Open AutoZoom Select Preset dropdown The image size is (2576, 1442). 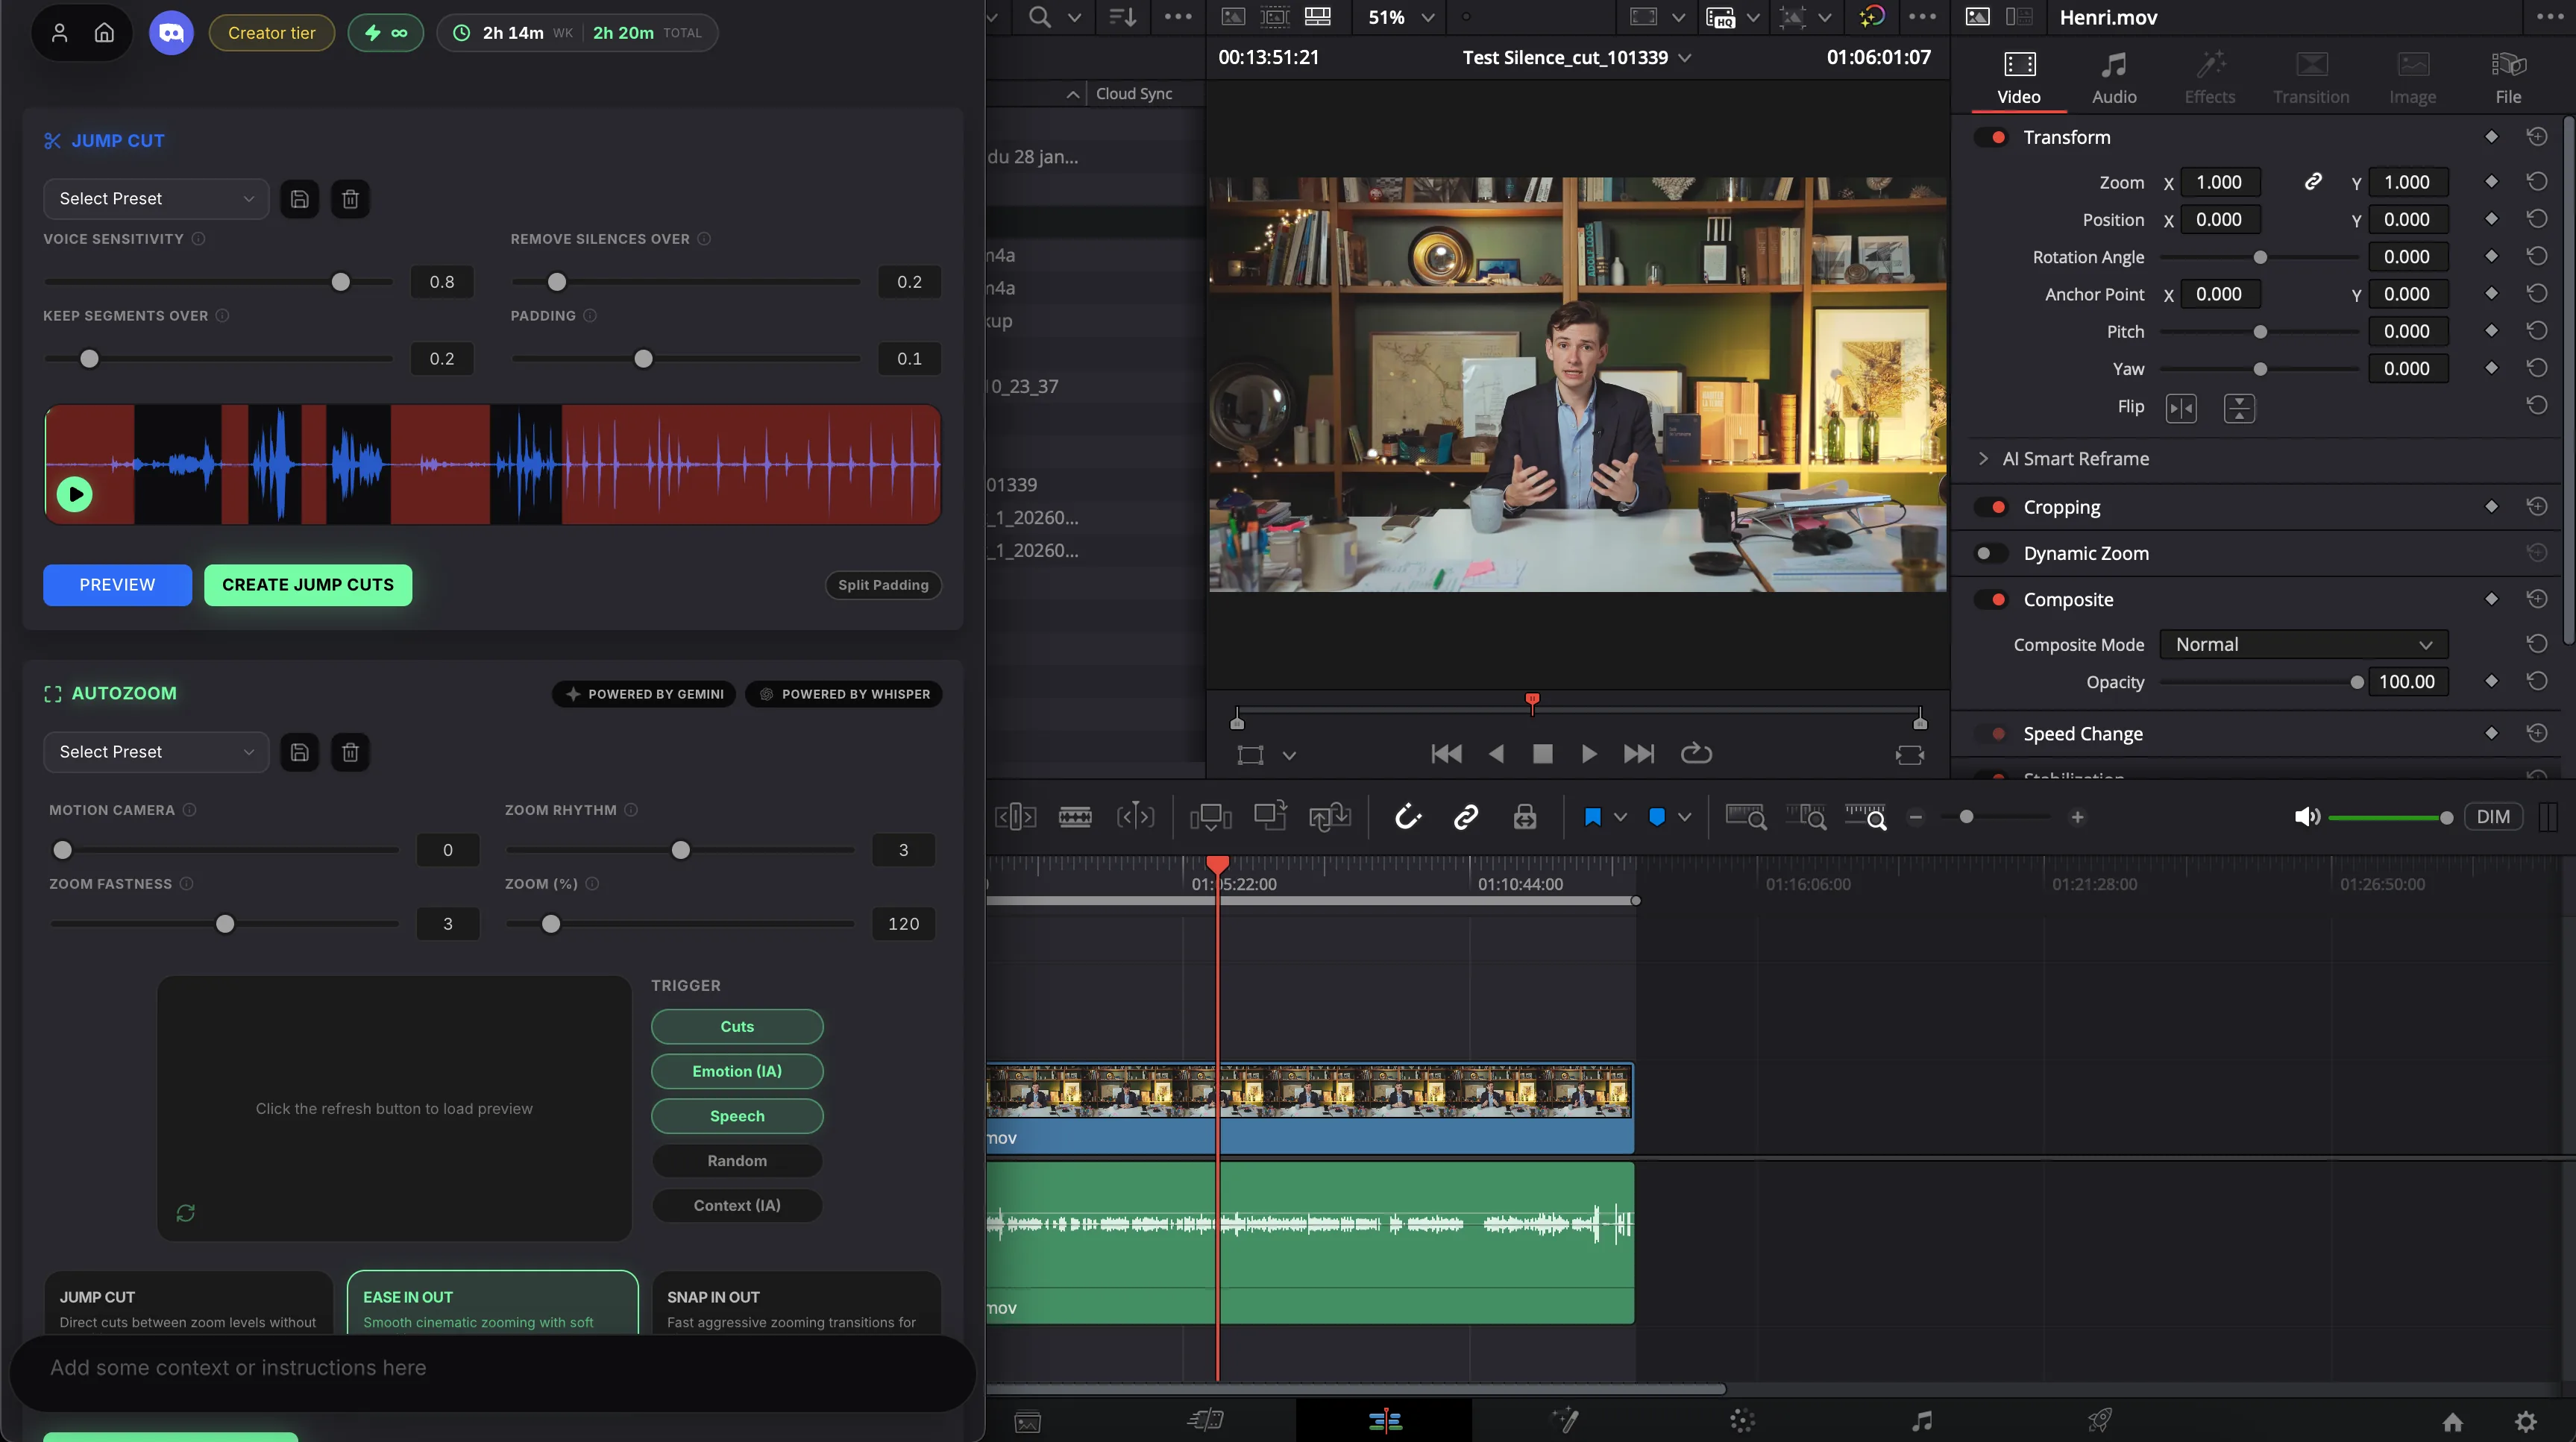(156, 751)
